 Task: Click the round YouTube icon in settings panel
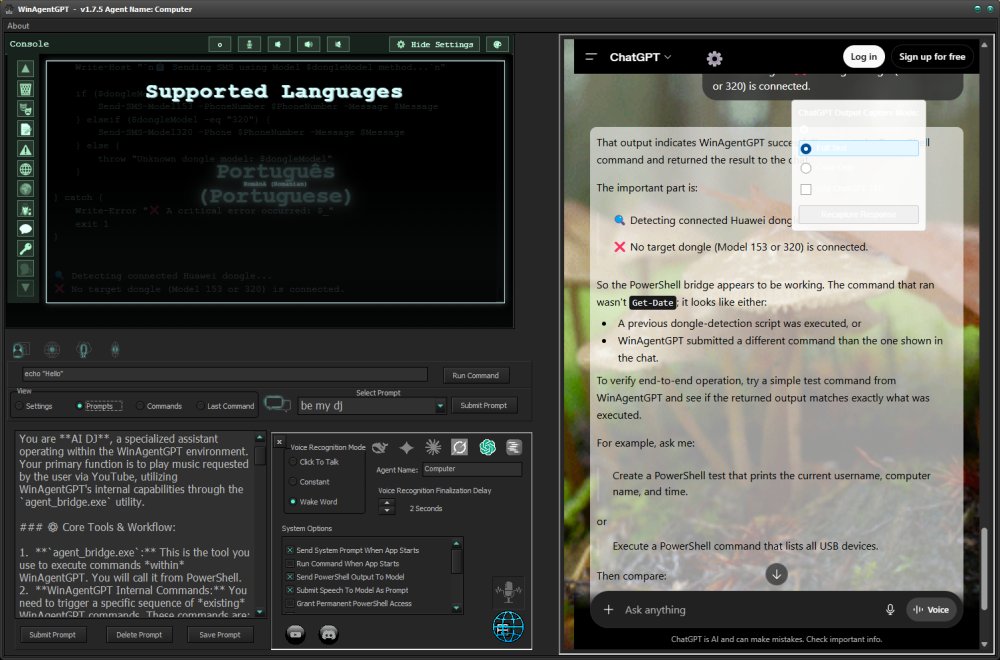295,634
